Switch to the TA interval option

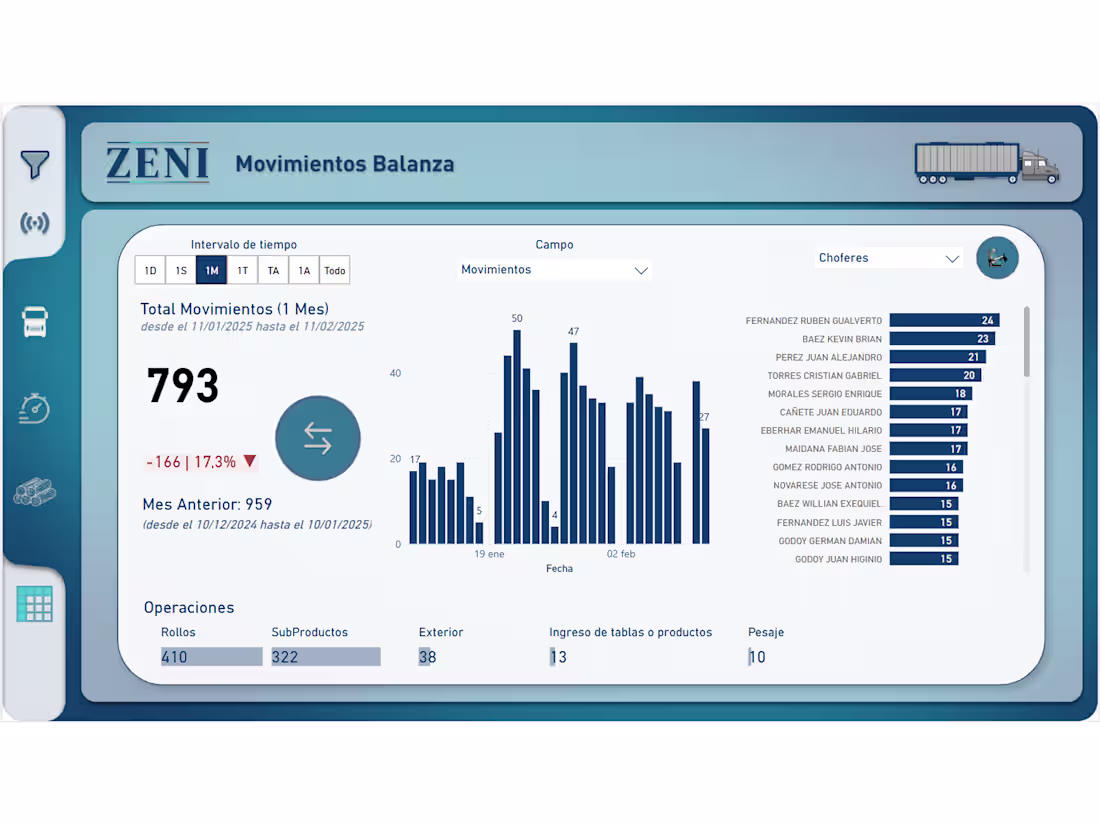[273, 269]
